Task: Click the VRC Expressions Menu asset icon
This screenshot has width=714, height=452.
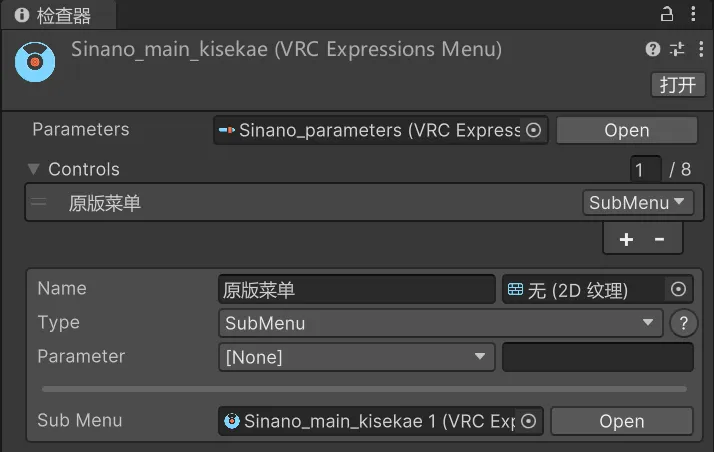Action: [x=35, y=62]
